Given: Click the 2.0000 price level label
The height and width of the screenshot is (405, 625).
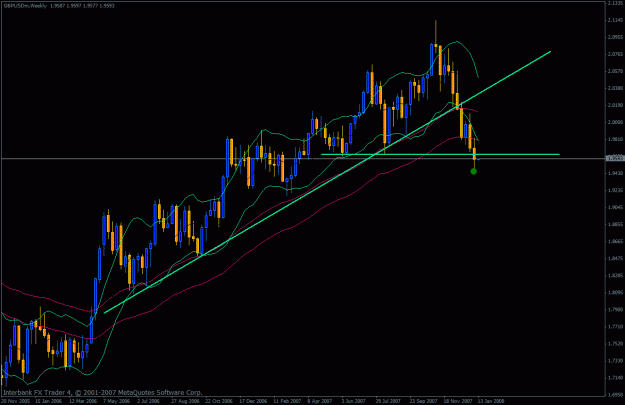Looking at the screenshot, I should coord(615,122).
